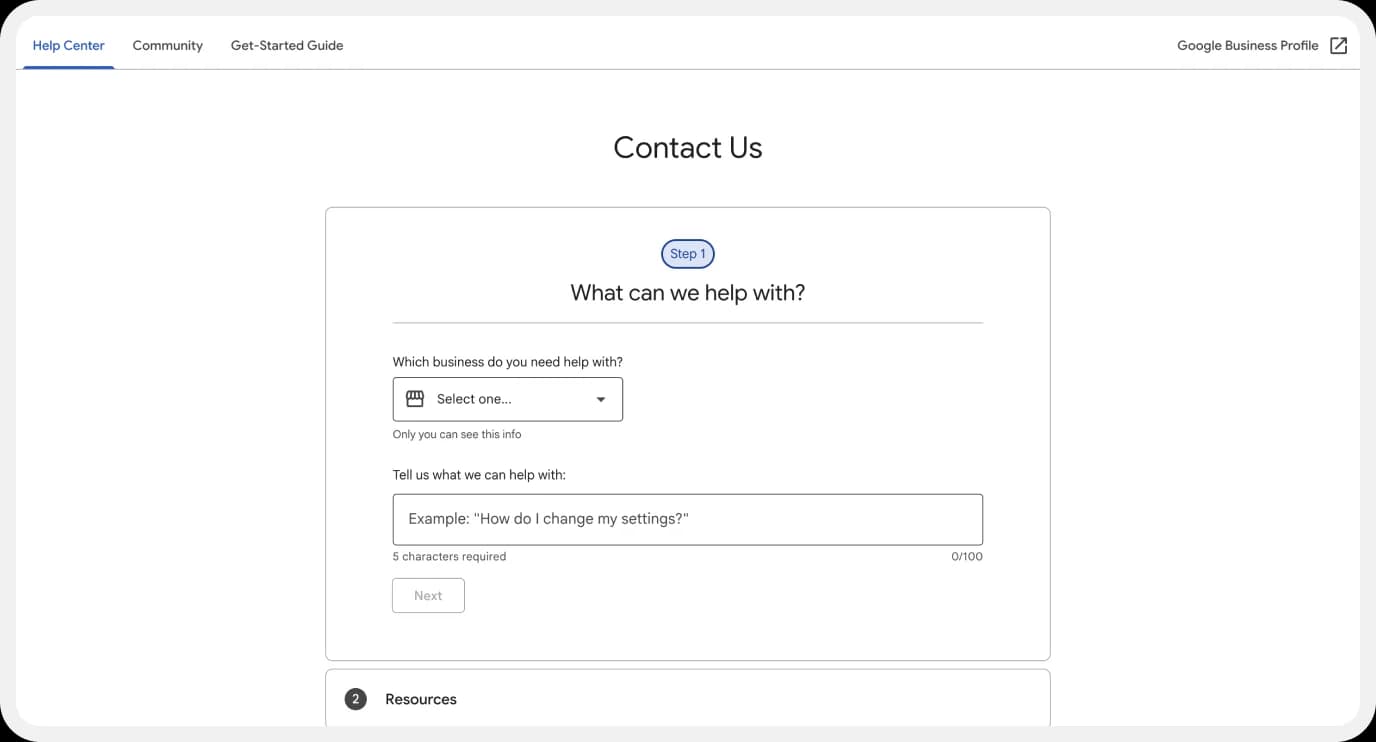Open the business selection dropdown labeled Select one
The height and width of the screenshot is (742, 1376).
tap(508, 398)
